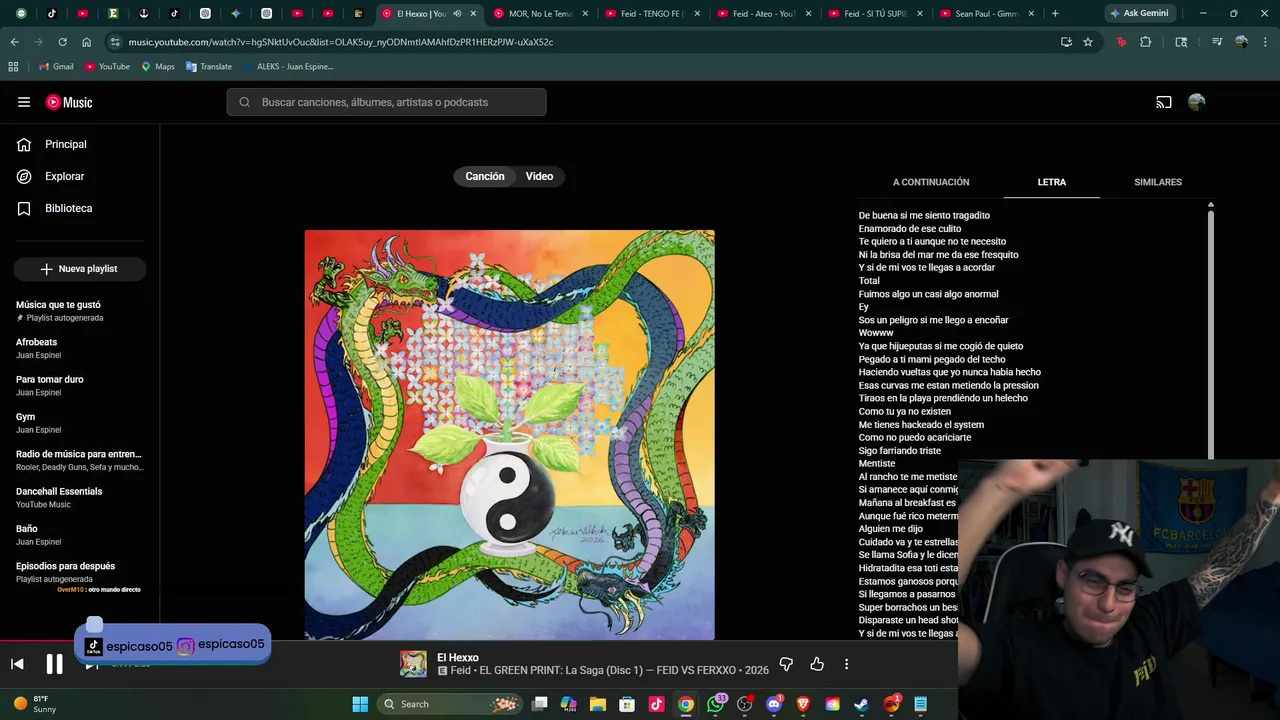Image resolution: width=1280 pixels, height=720 pixels.
Task: Open Gmail bookmark
Action: pos(56,66)
